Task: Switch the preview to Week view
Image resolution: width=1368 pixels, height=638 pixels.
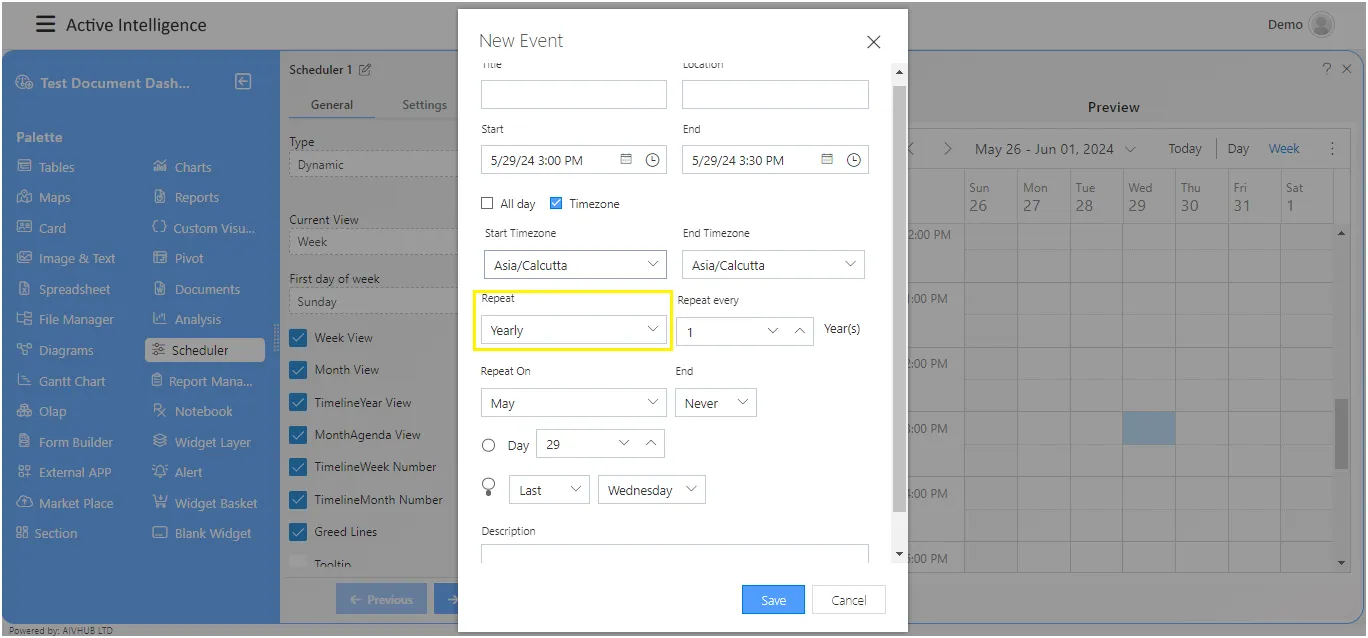Action: 1284,149
